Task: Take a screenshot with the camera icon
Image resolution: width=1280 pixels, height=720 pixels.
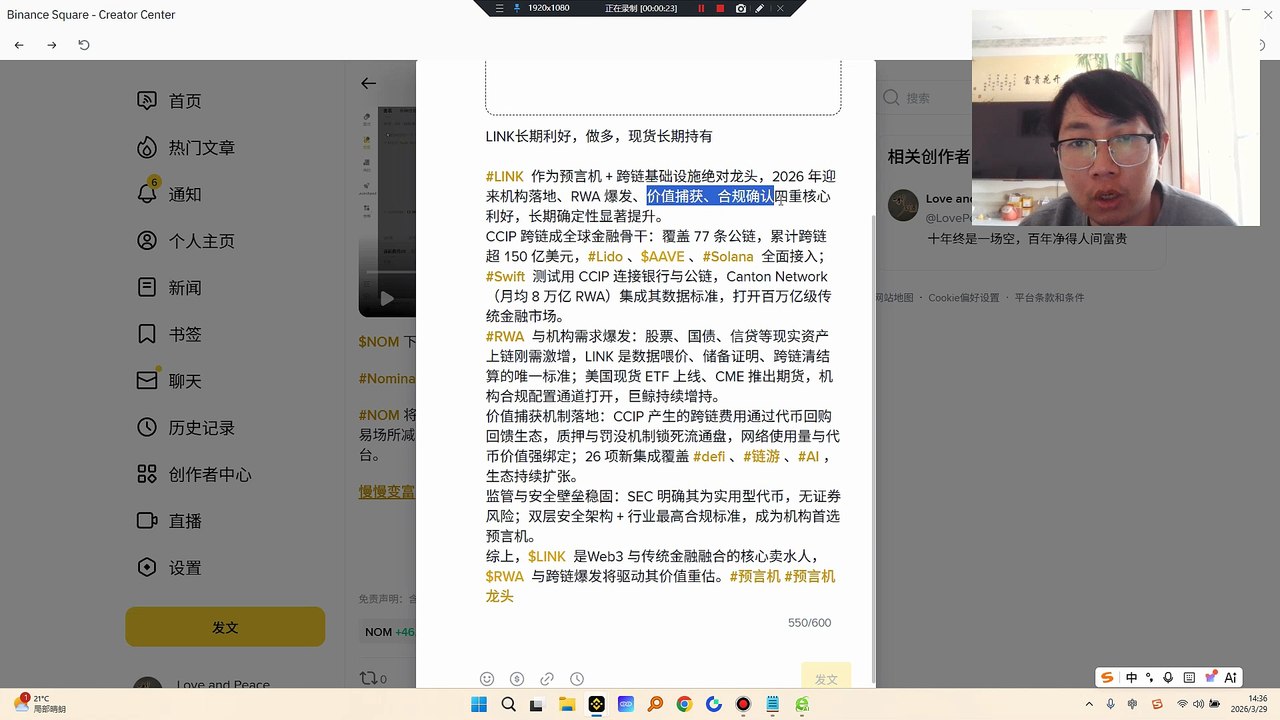Action: coord(740,8)
